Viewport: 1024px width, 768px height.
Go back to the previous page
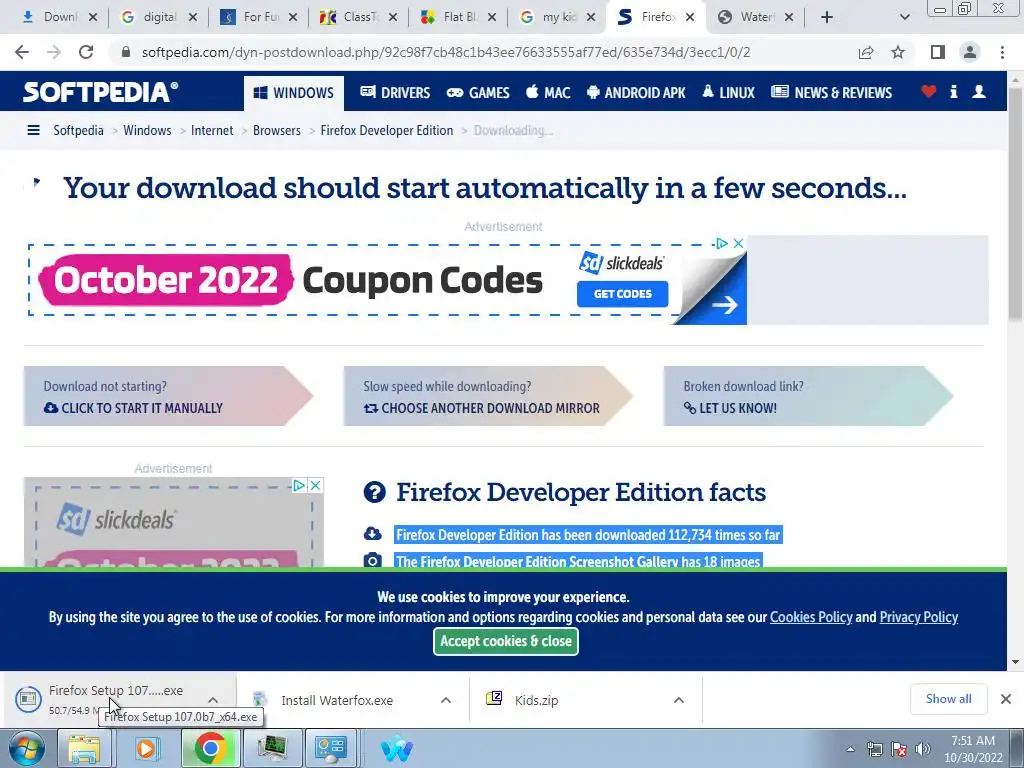(x=22, y=52)
